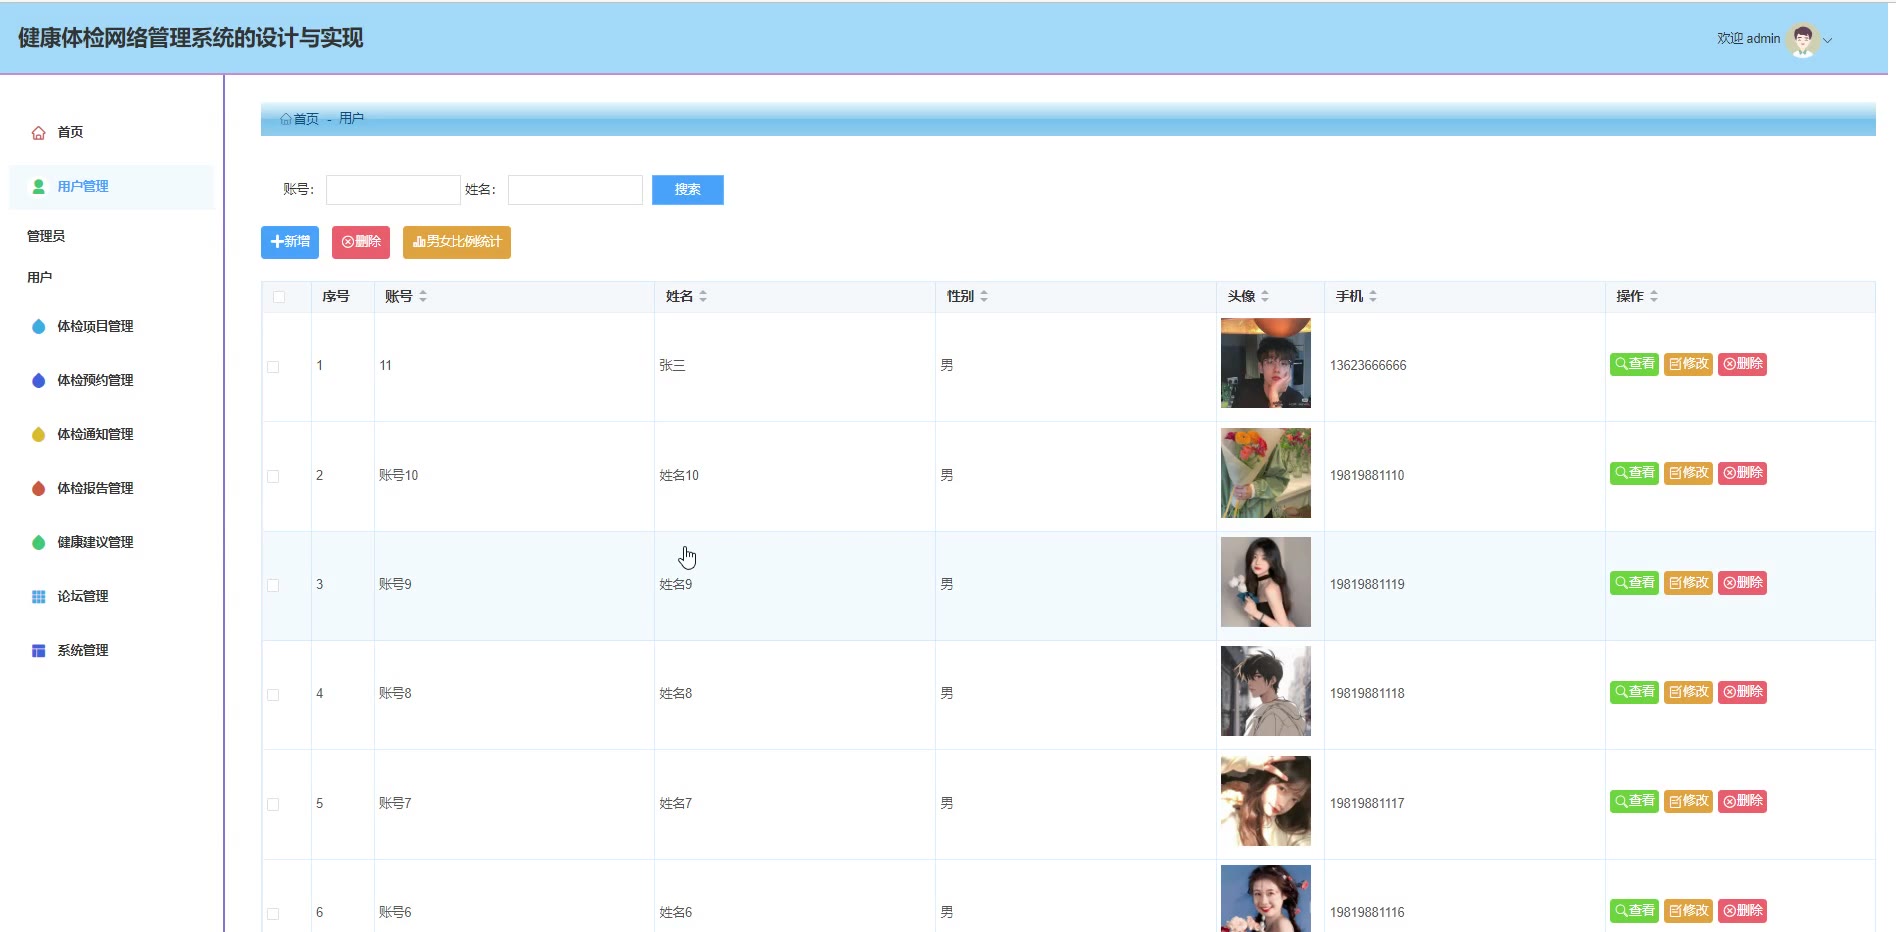
Task: Click the grid icon beside 论坛管理
Action: [x=38, y=597]
